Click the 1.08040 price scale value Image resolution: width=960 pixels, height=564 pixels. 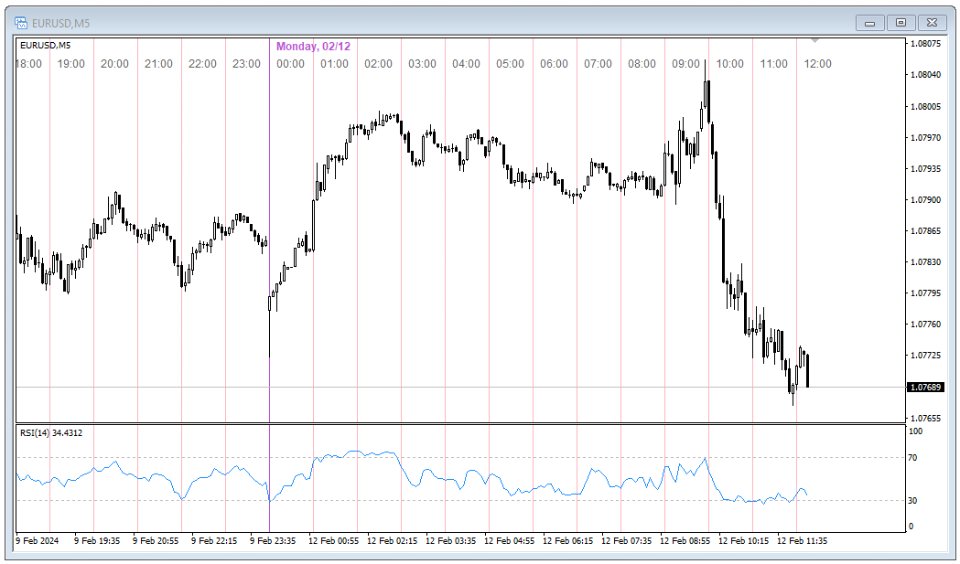coord(922,75)
